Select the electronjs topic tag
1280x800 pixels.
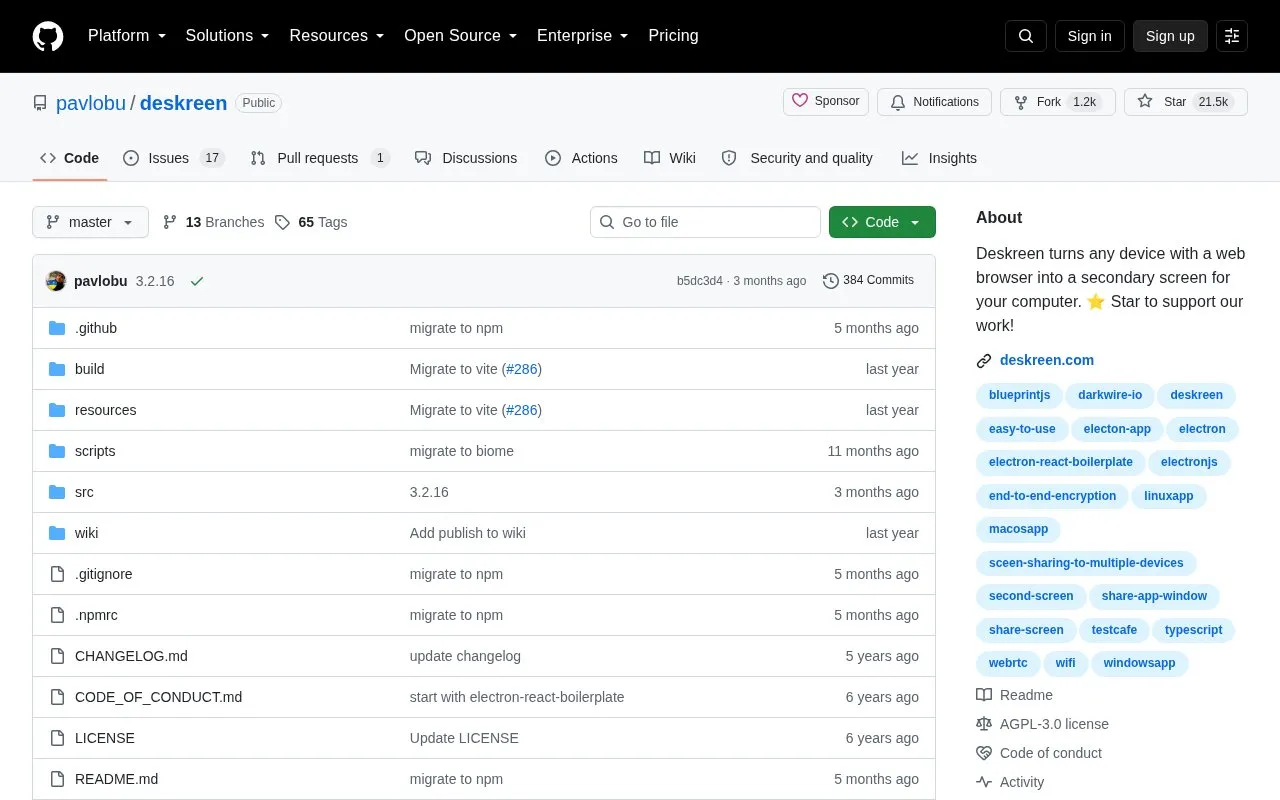point(1189,462)
